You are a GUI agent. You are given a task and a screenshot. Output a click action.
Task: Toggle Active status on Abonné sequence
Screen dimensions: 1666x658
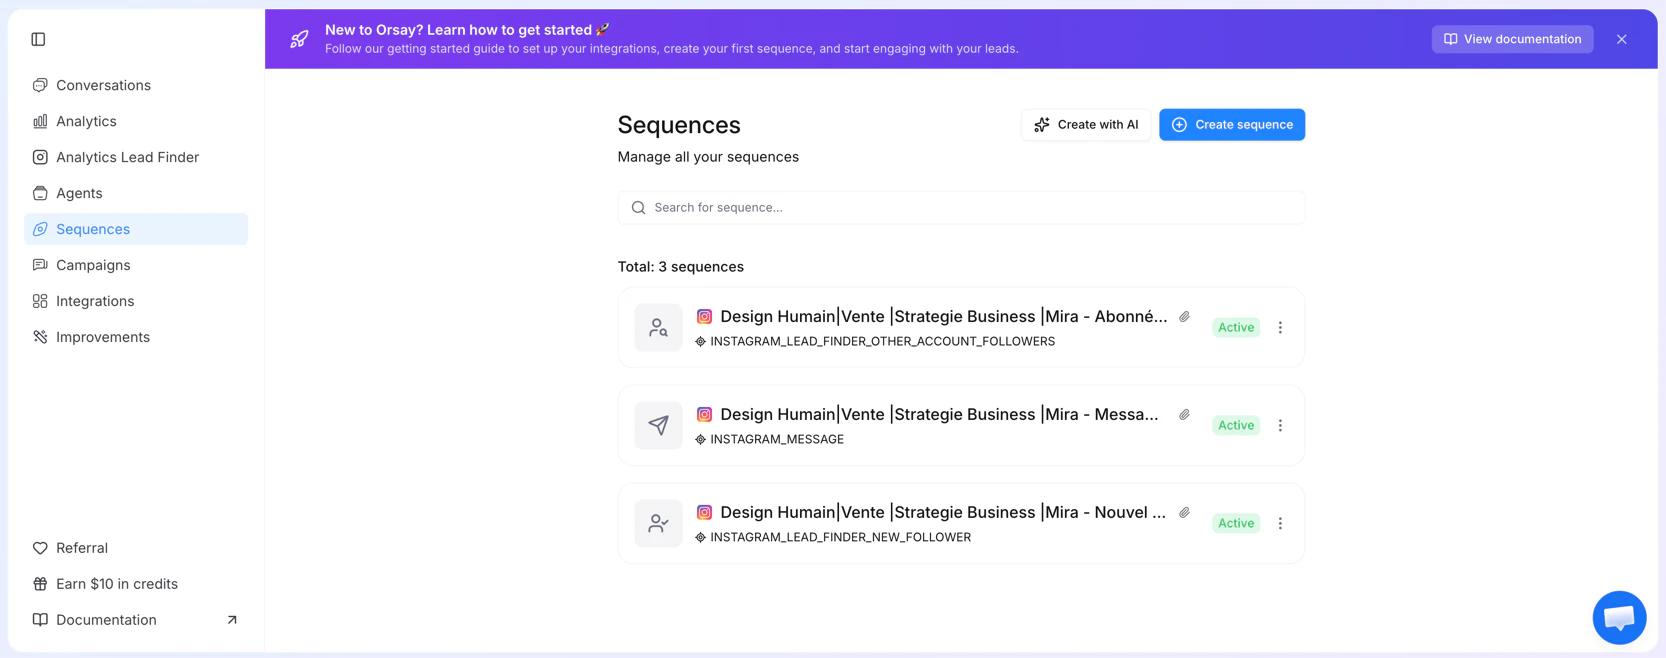click(x=1235, y=327)
